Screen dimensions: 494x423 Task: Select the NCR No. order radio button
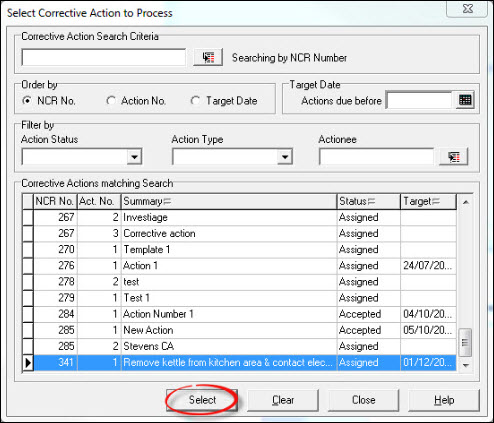(27, 101)
